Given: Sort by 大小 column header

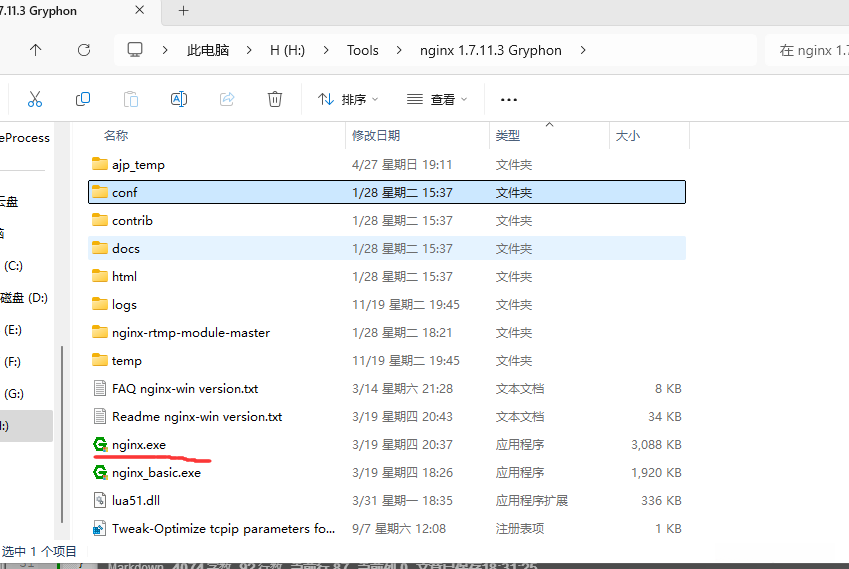Looking at the screenshot, I should click(x=628, y=135).
